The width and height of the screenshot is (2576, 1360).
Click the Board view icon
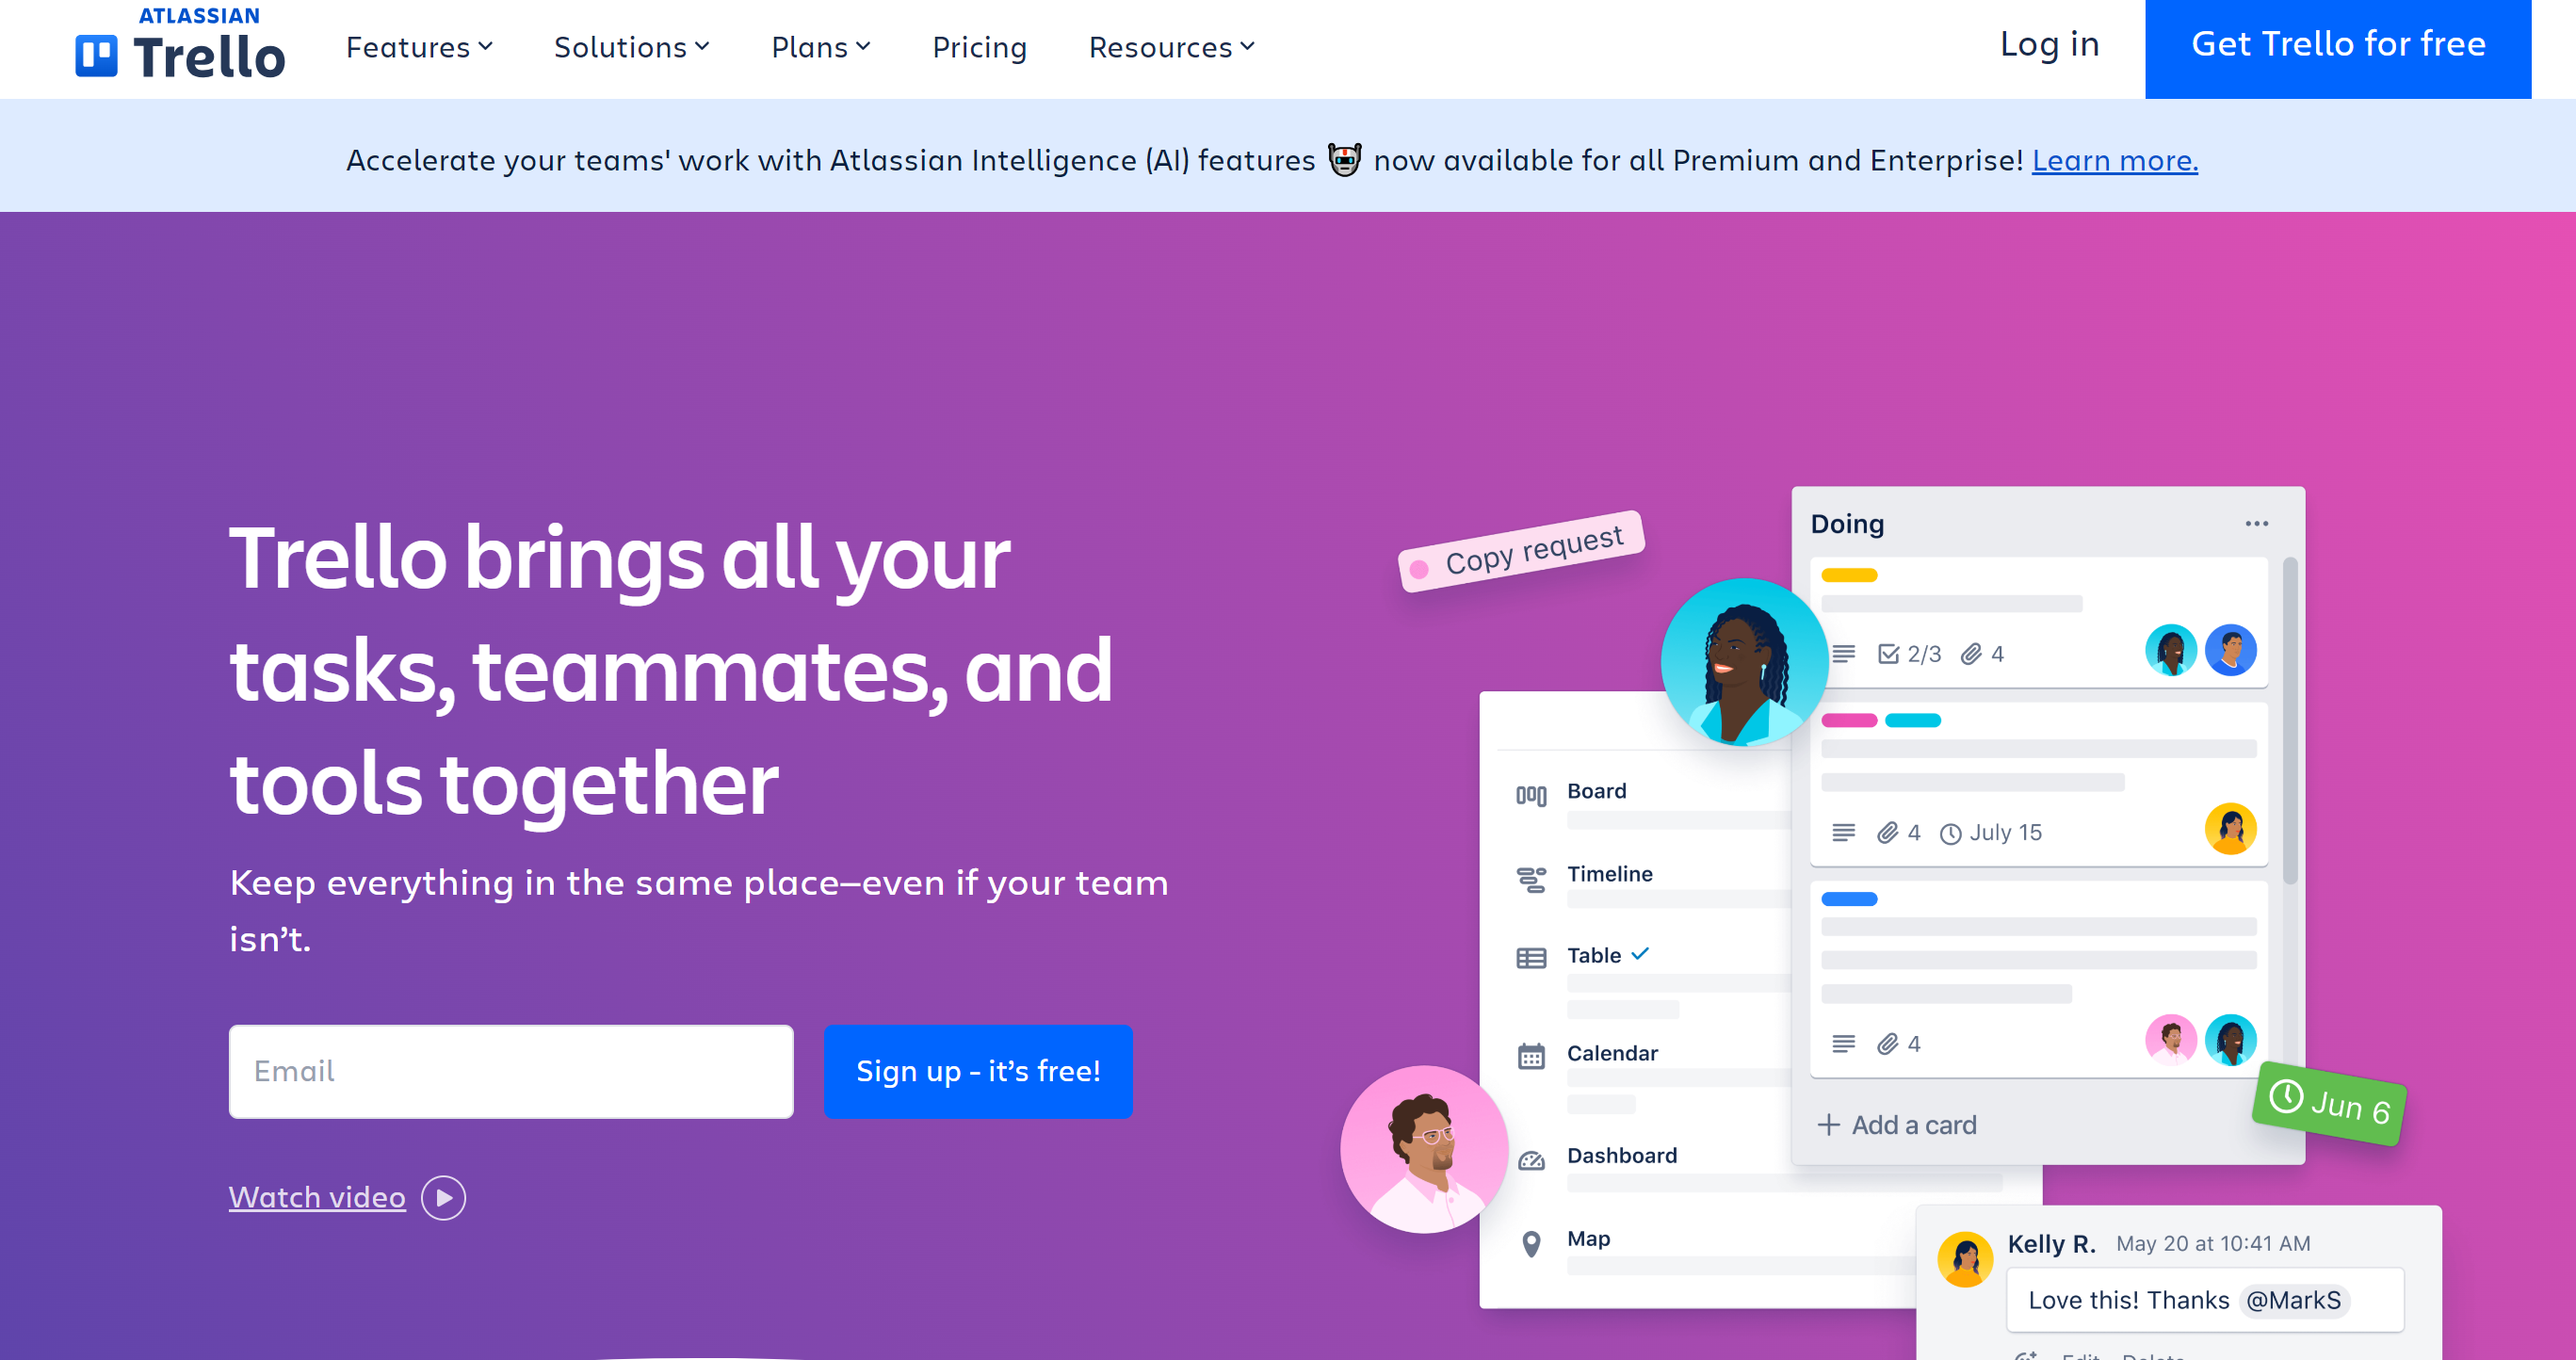pos(1531,791)
